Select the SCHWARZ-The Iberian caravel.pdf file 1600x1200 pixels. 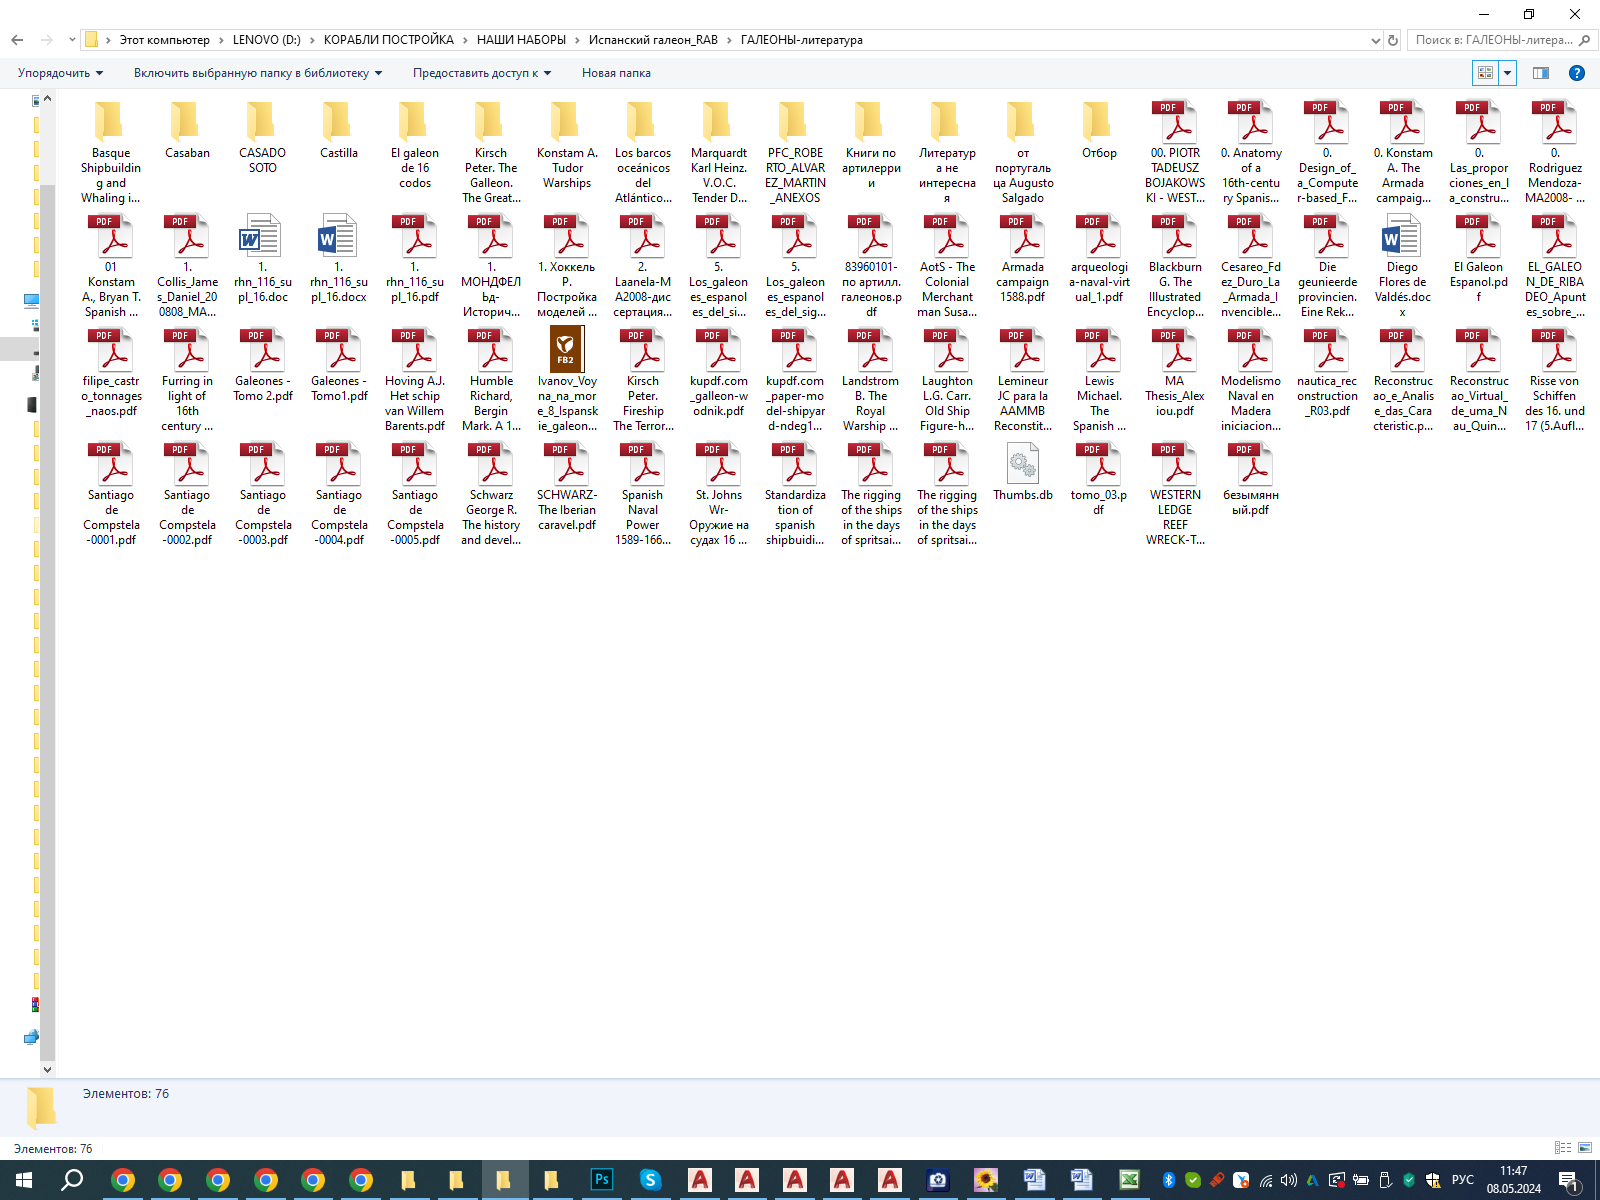click(x=567, y=487)
